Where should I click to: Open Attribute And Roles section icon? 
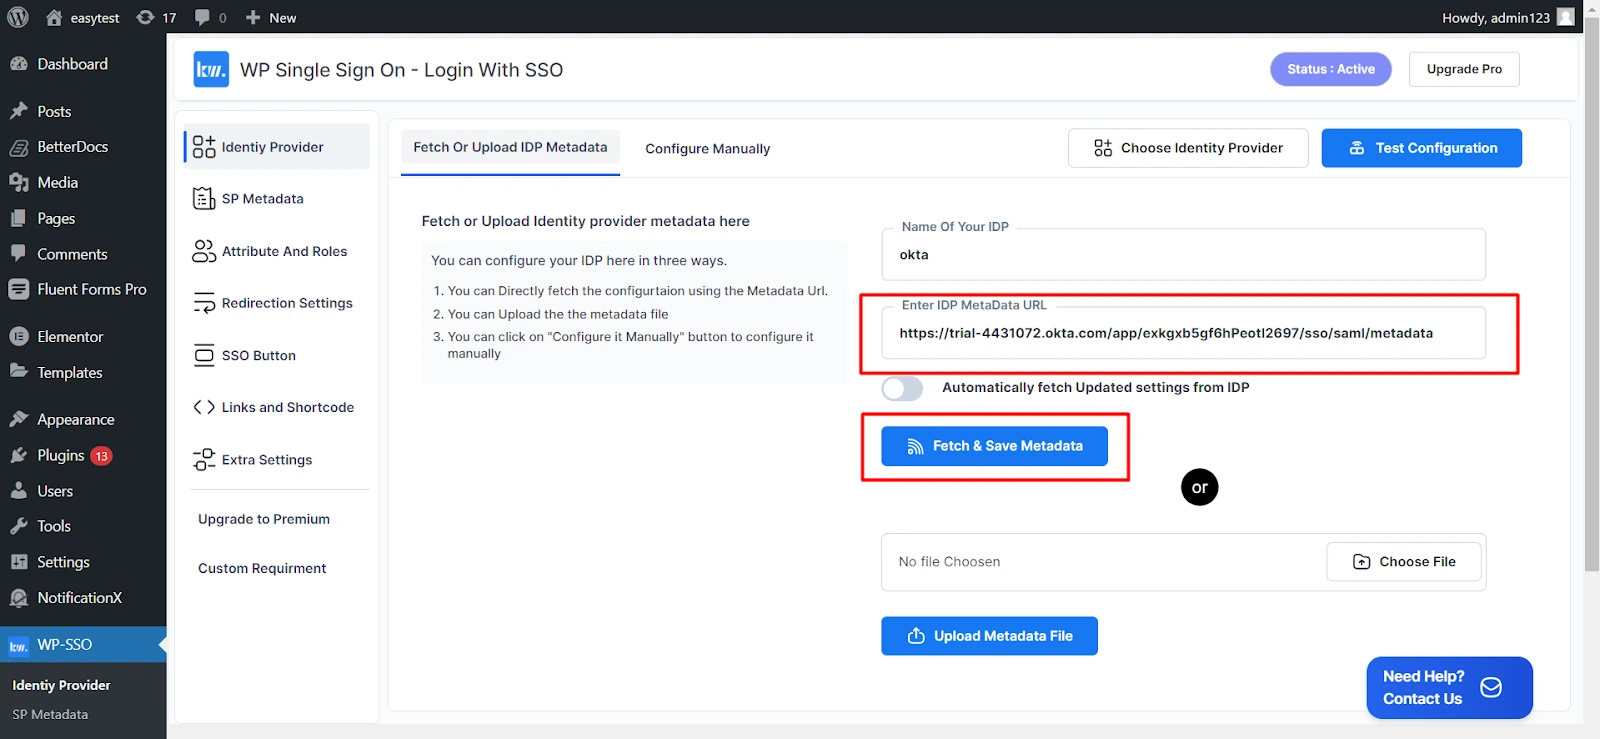[x=204, y=251]
